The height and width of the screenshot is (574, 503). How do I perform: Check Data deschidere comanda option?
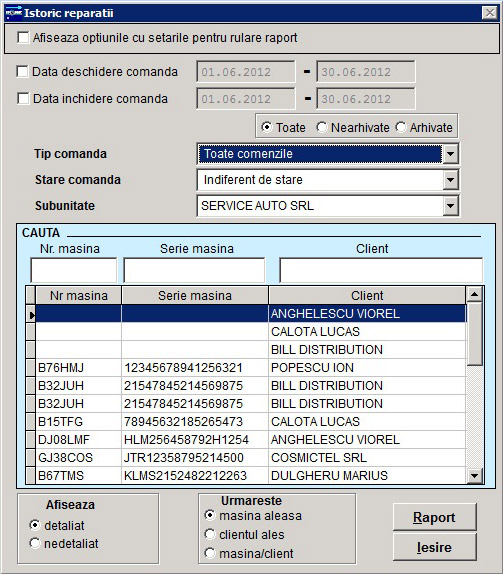click(x=22, y=71)
